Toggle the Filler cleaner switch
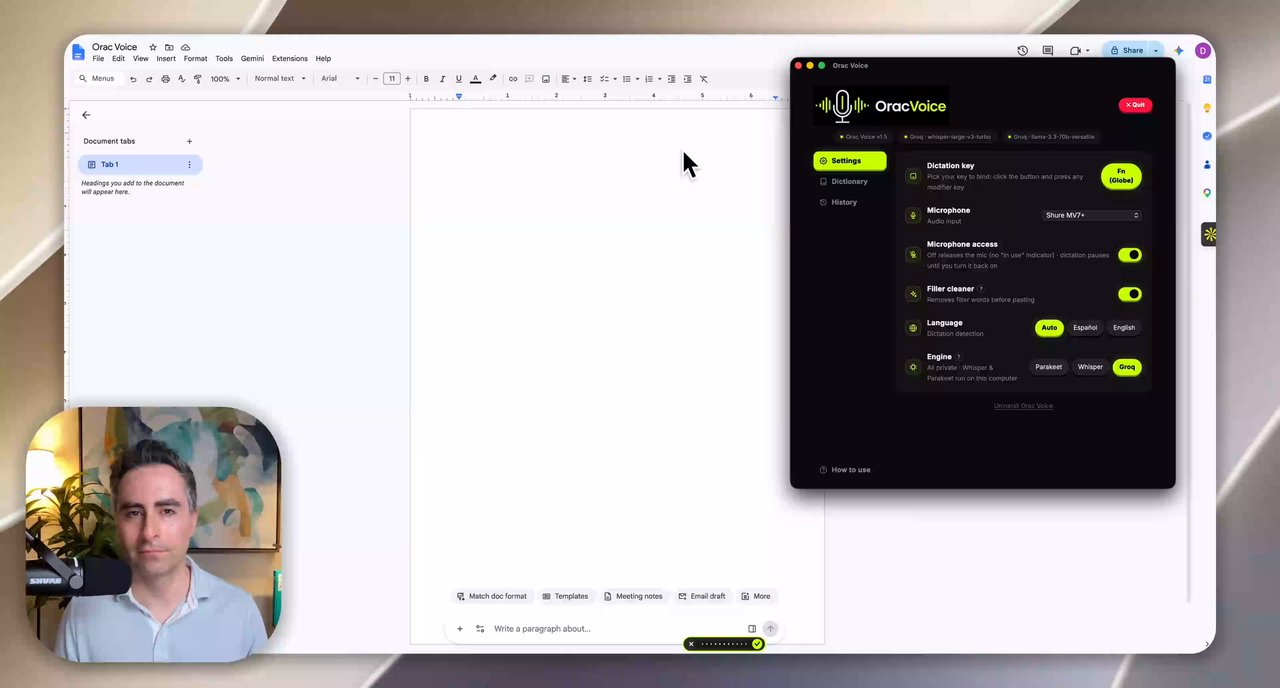Viewport: 1280px width, 688px height. point(1129,294)
